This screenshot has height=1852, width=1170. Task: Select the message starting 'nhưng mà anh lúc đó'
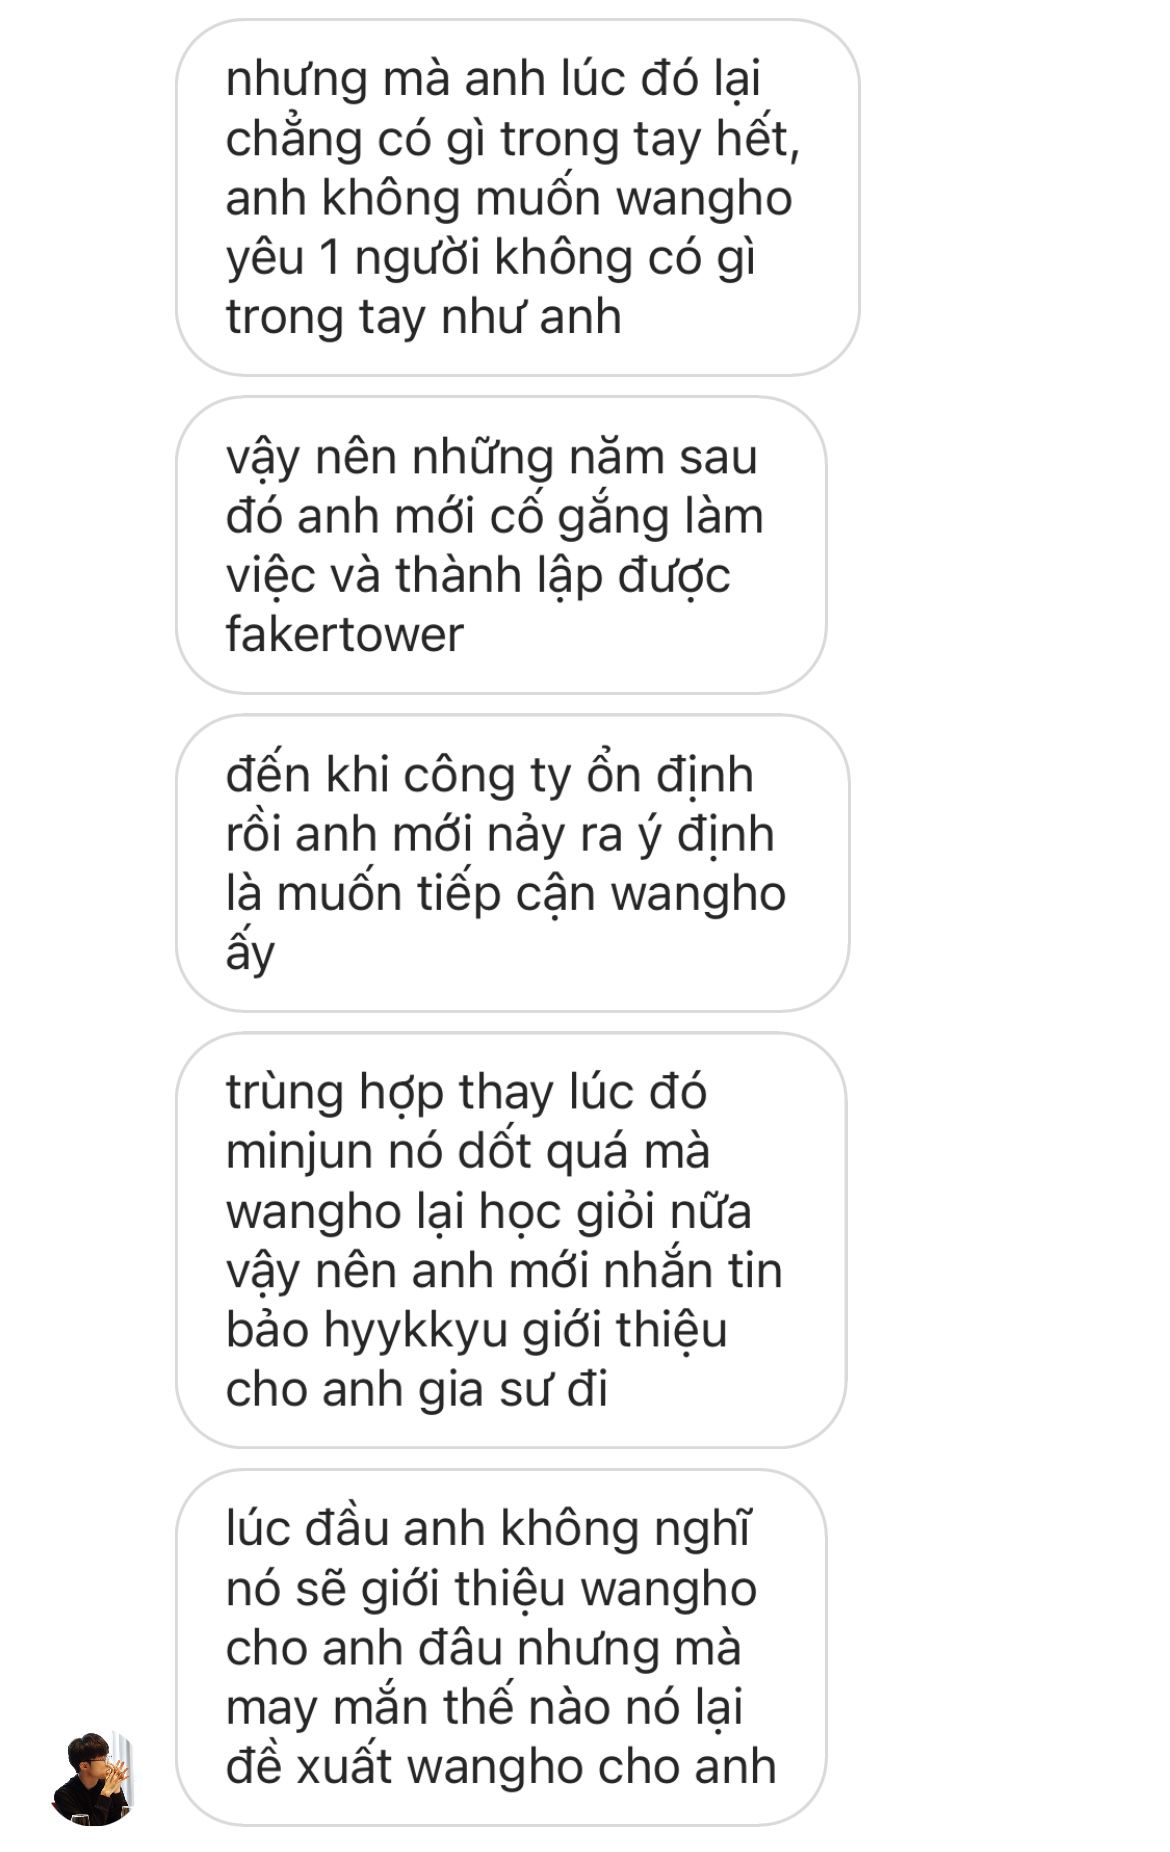(517, 198)
